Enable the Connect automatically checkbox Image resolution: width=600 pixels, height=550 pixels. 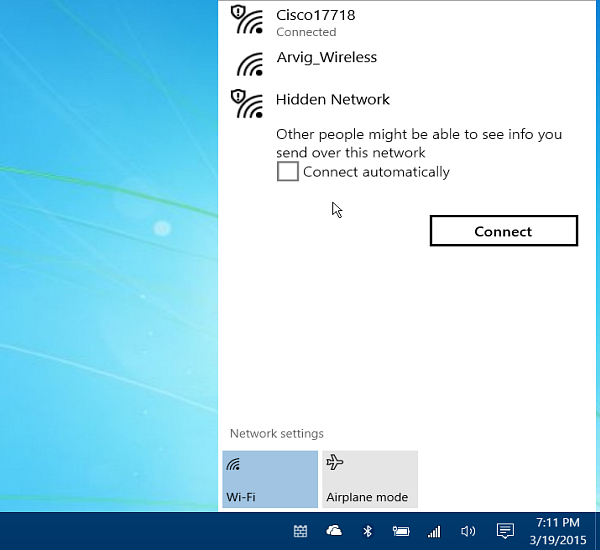tap(288, 171)
